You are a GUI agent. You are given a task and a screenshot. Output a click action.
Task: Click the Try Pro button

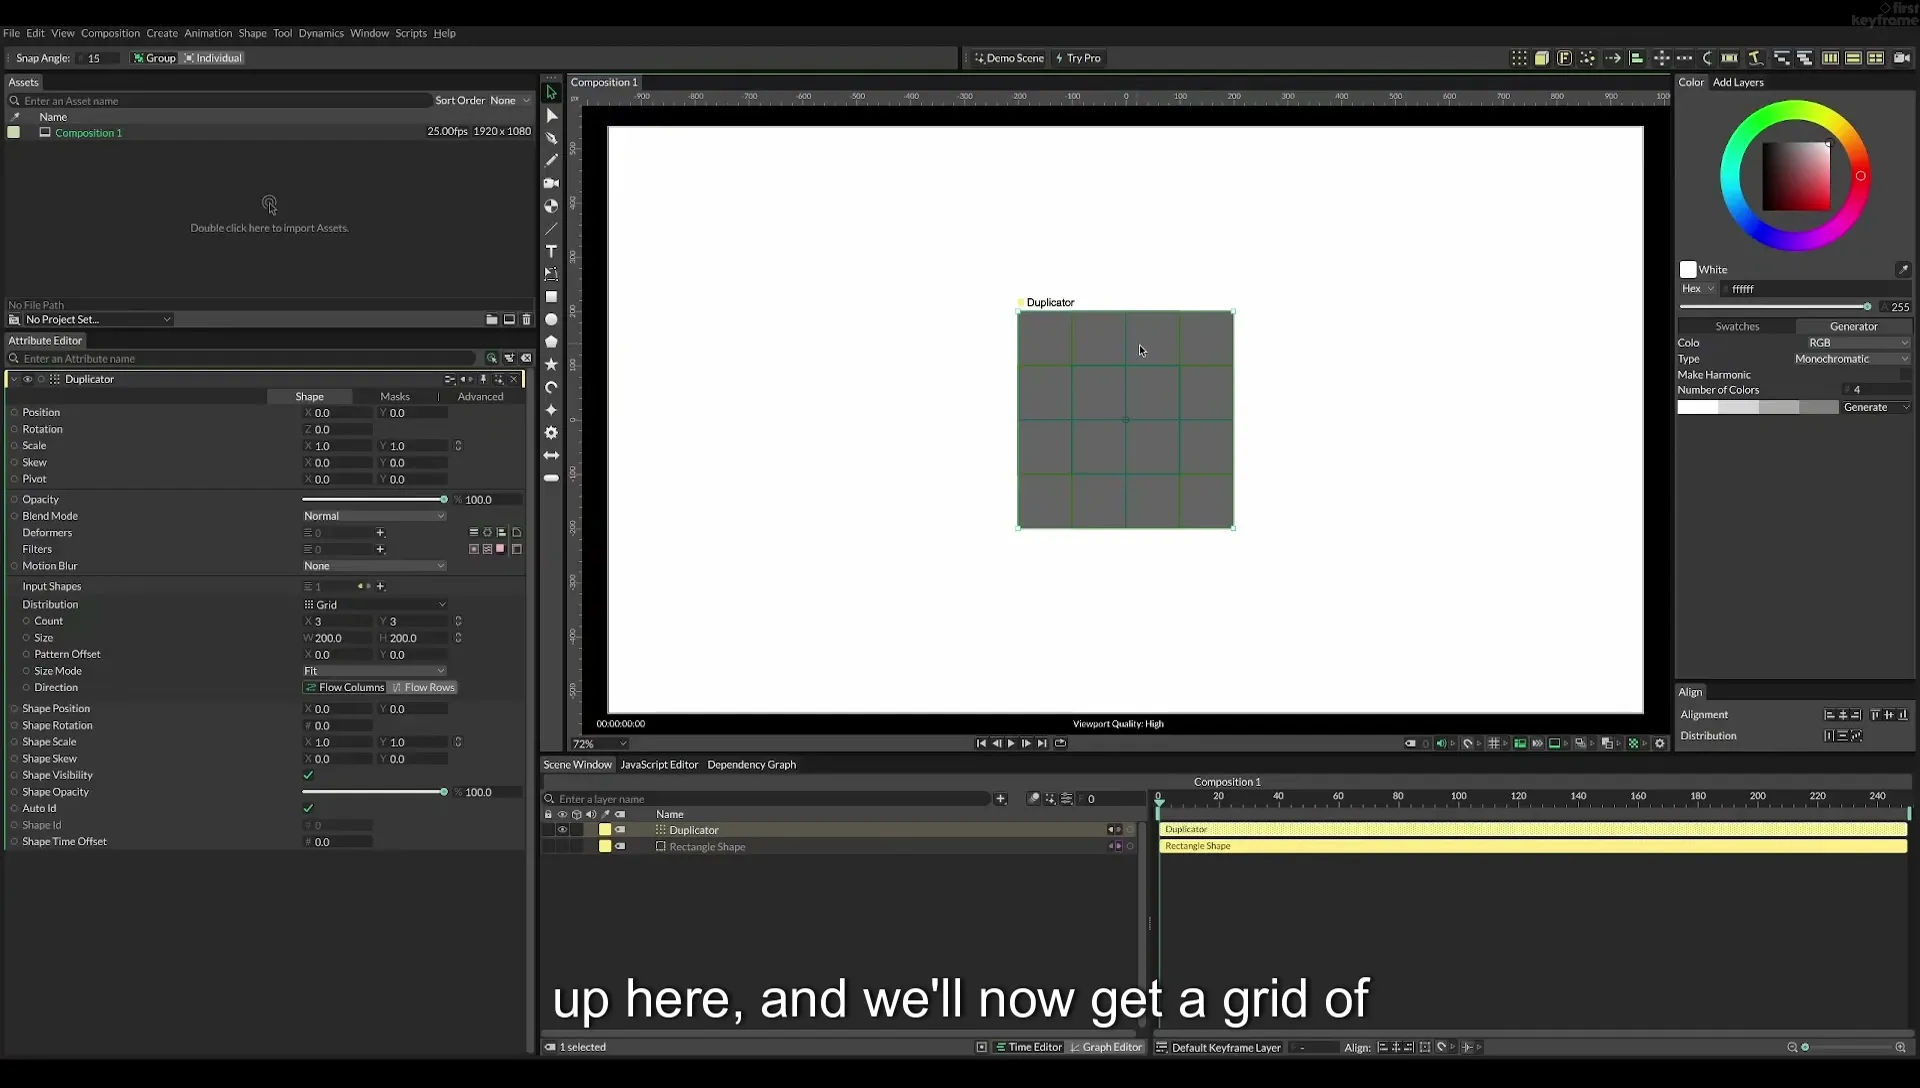click(x=1078, y=58)
